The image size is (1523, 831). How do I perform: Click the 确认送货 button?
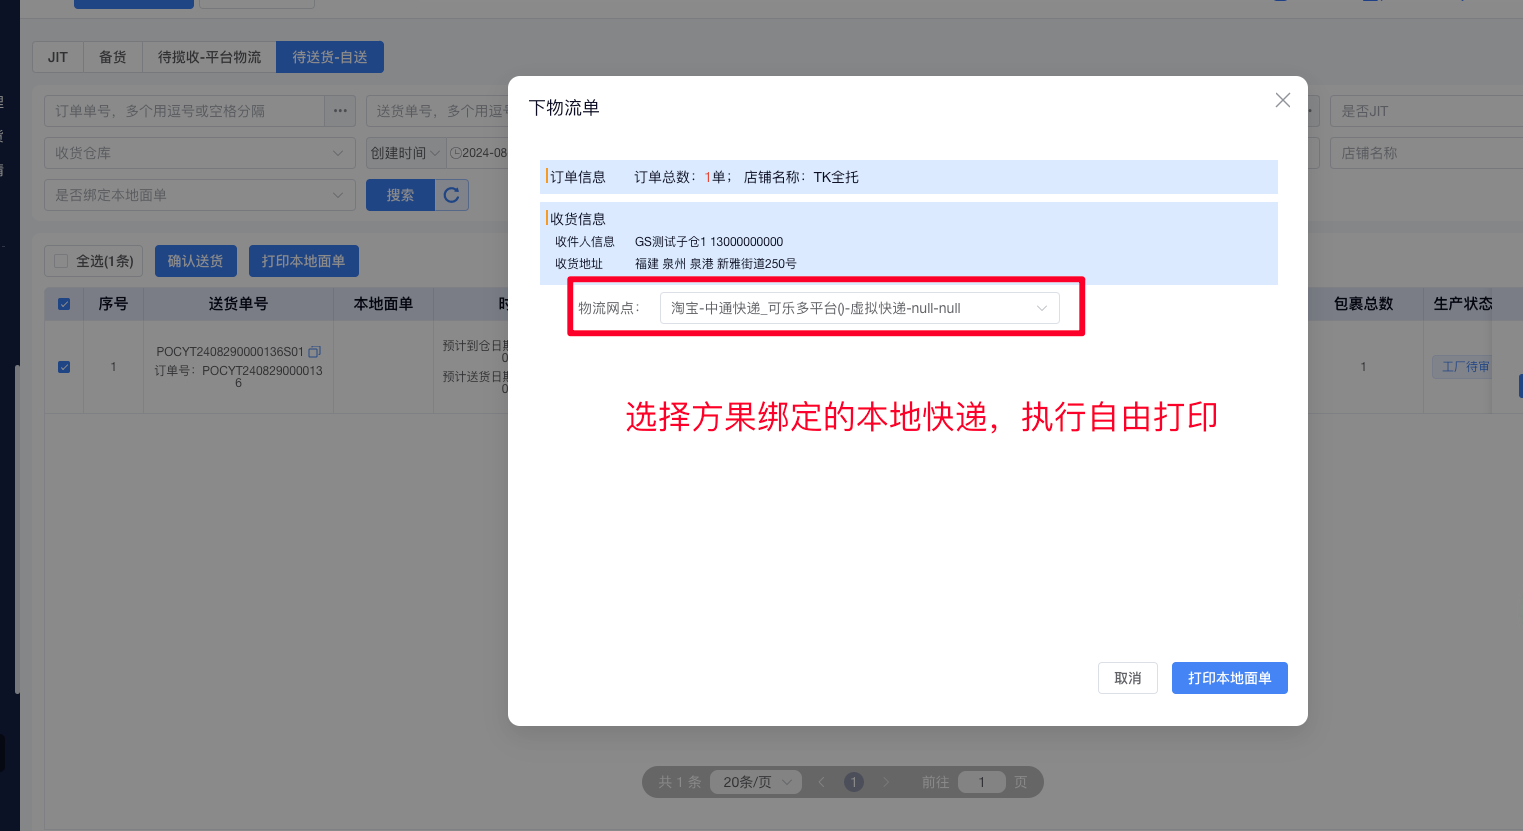click(195, 261)
